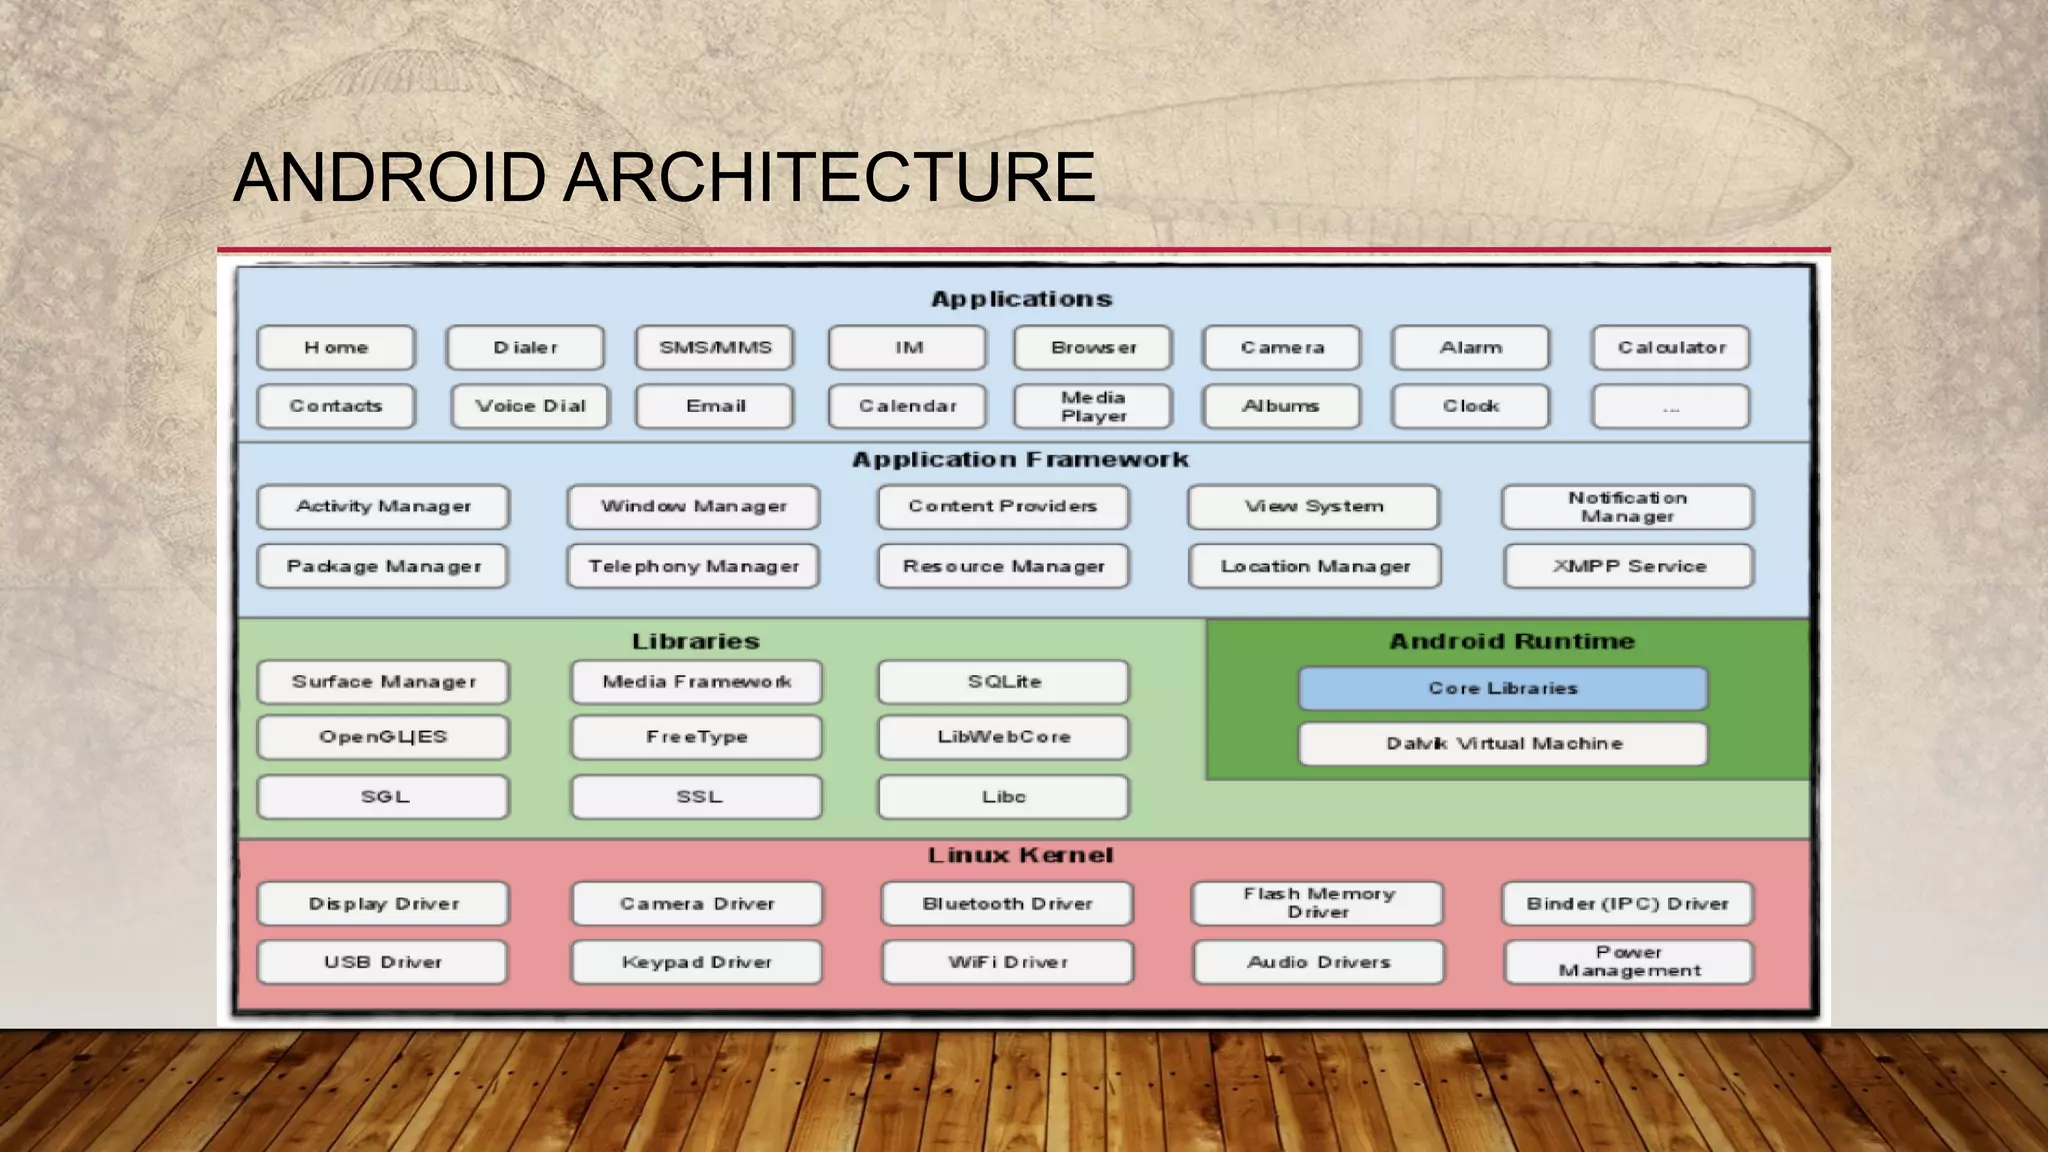The width and height of the screenshot is (2048, 1152).
Task: Click the Home application box
Action: pyautogui.click(x=336, y=348)
